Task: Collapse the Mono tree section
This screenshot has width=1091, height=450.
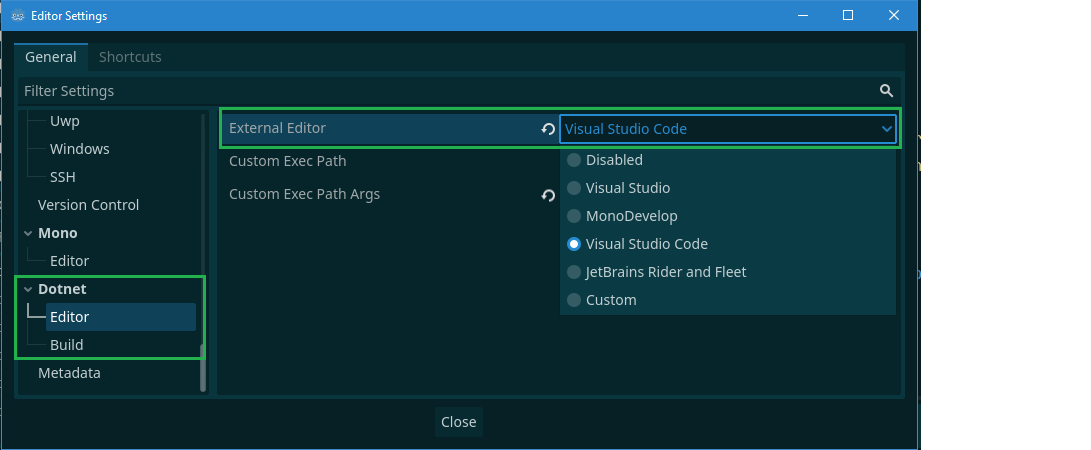Action: click(x=27, y=233)
